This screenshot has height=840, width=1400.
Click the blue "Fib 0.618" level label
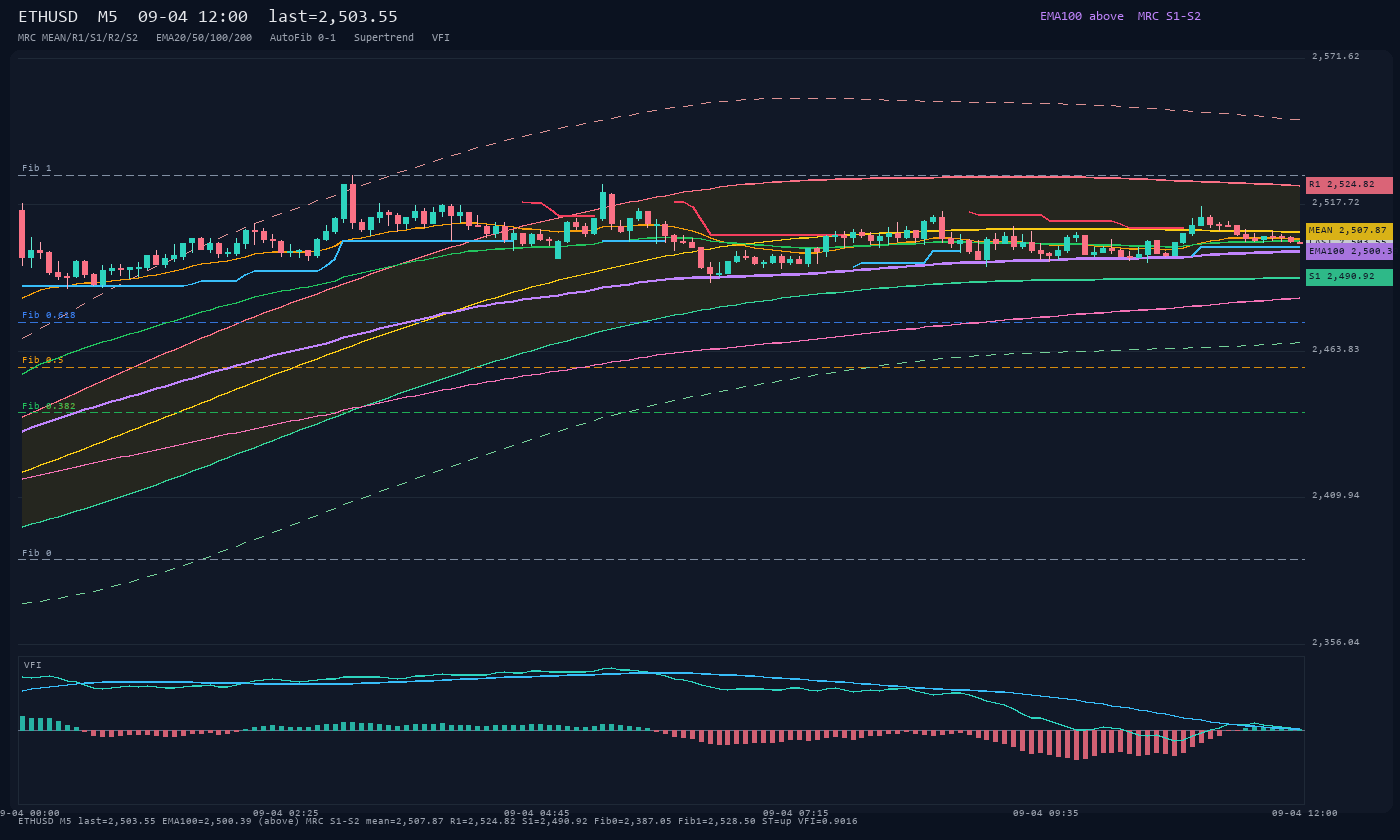pyautogui.click(x=49, y=315)
